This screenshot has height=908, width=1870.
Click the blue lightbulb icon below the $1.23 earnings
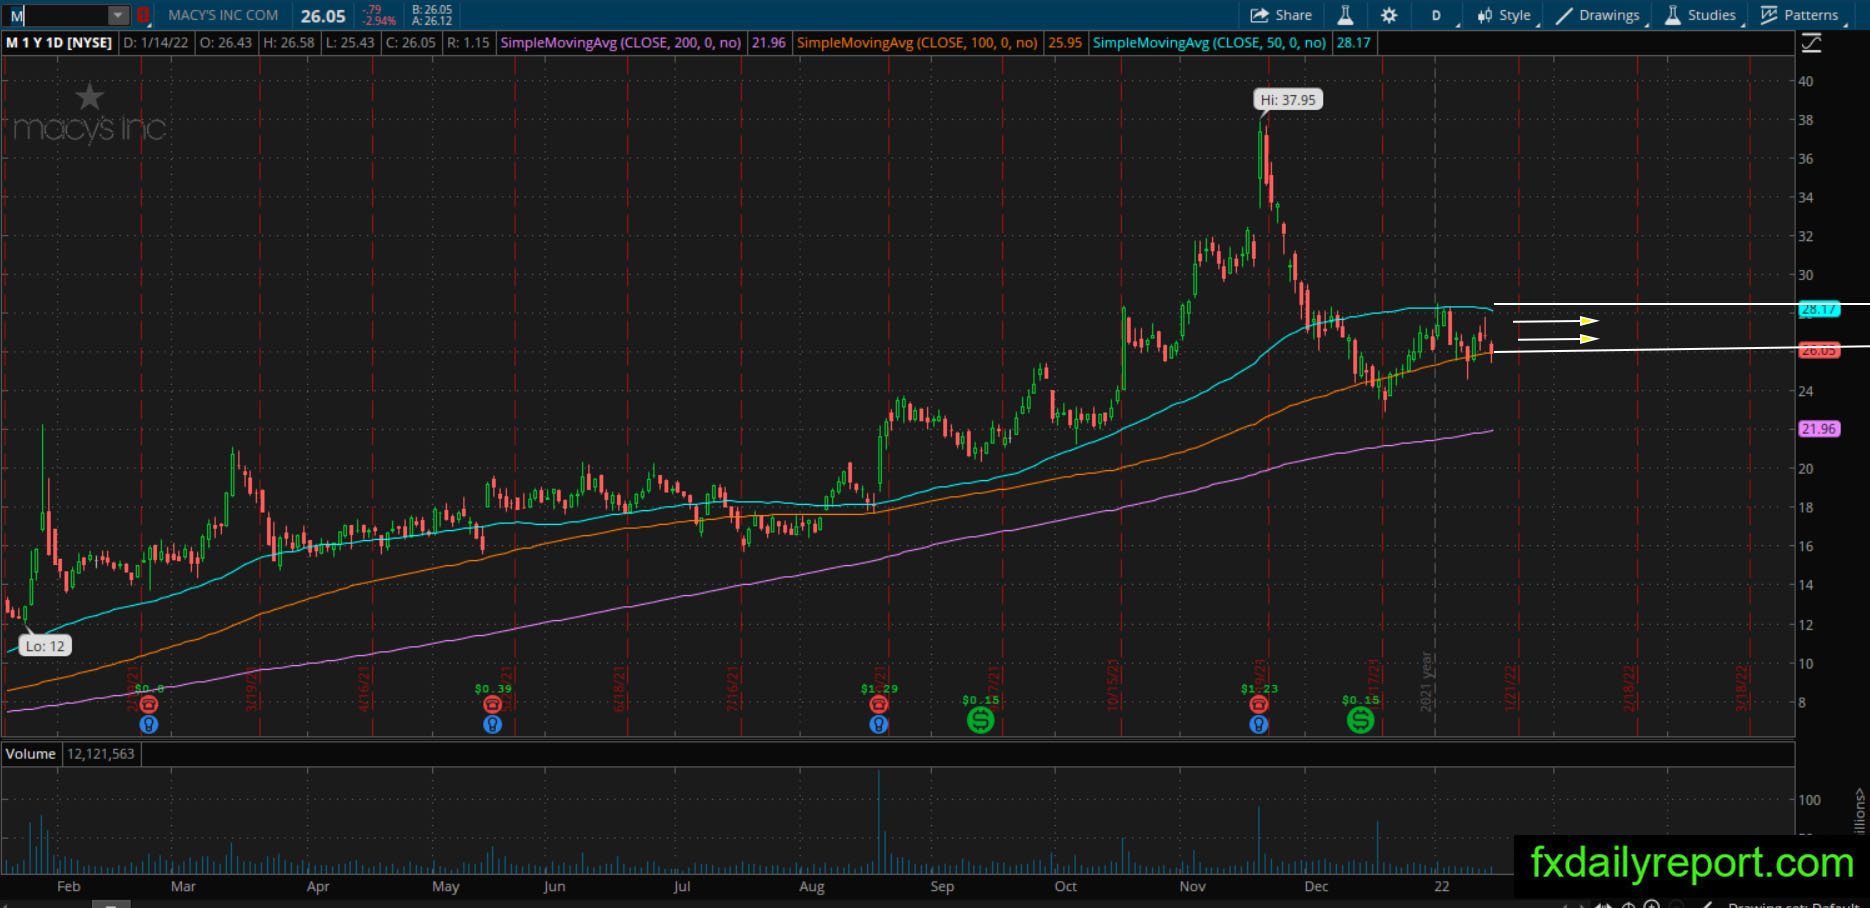point(1259,724)
